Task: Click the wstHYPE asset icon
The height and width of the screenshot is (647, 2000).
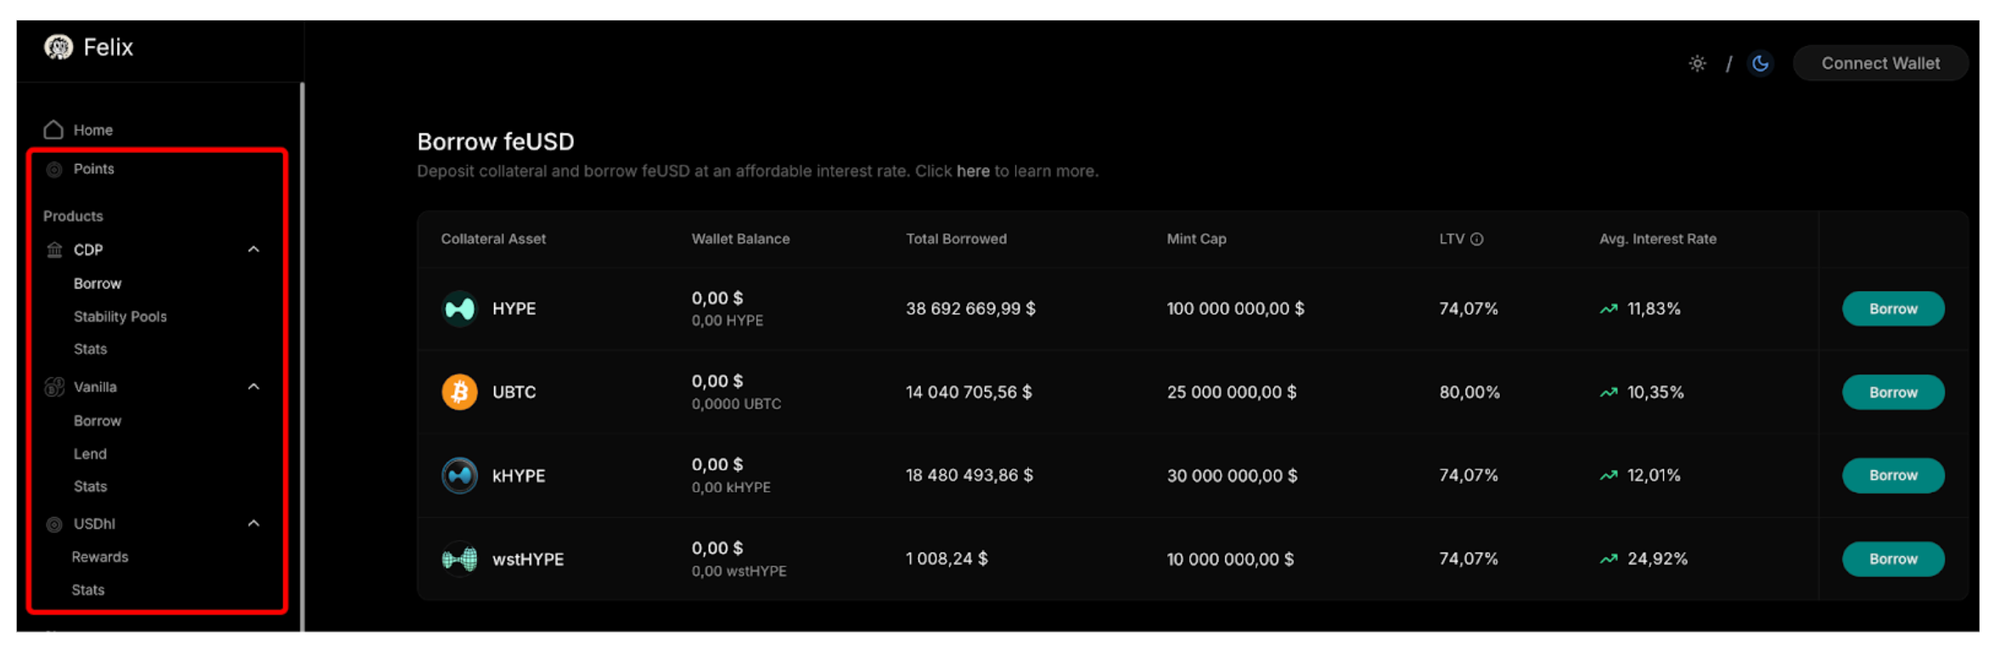Action: 460,559
